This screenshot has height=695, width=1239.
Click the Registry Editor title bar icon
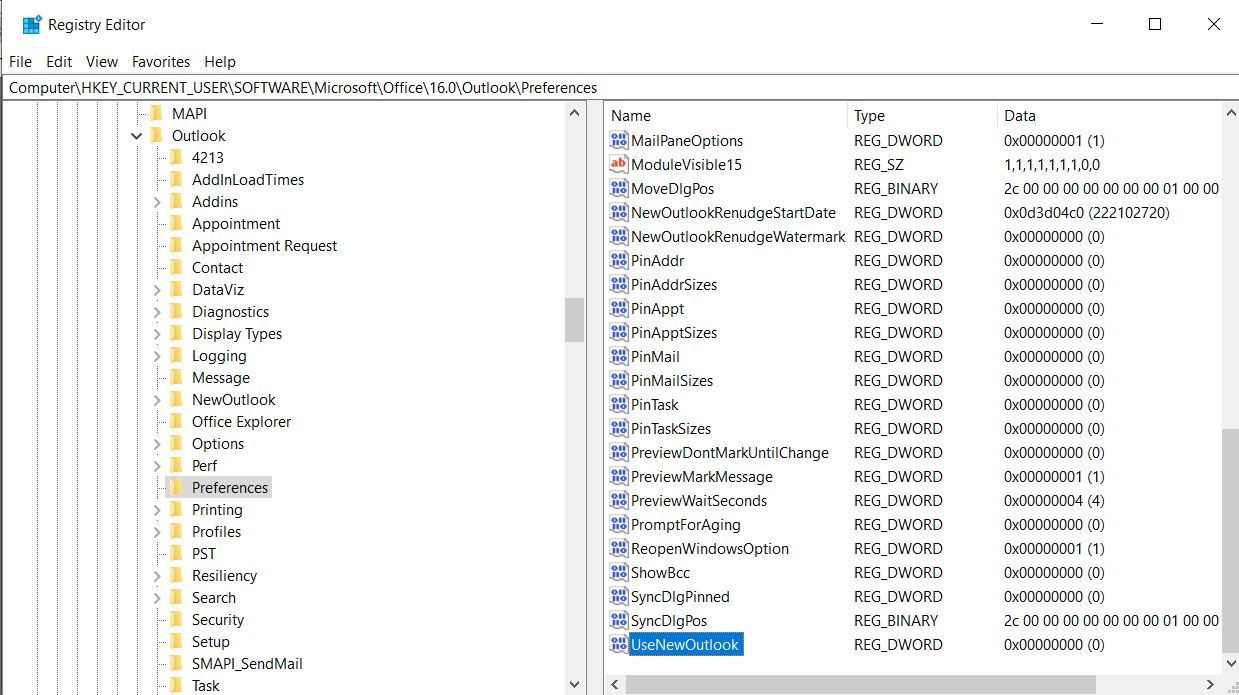pyautogui.click(x=31, y=25)
